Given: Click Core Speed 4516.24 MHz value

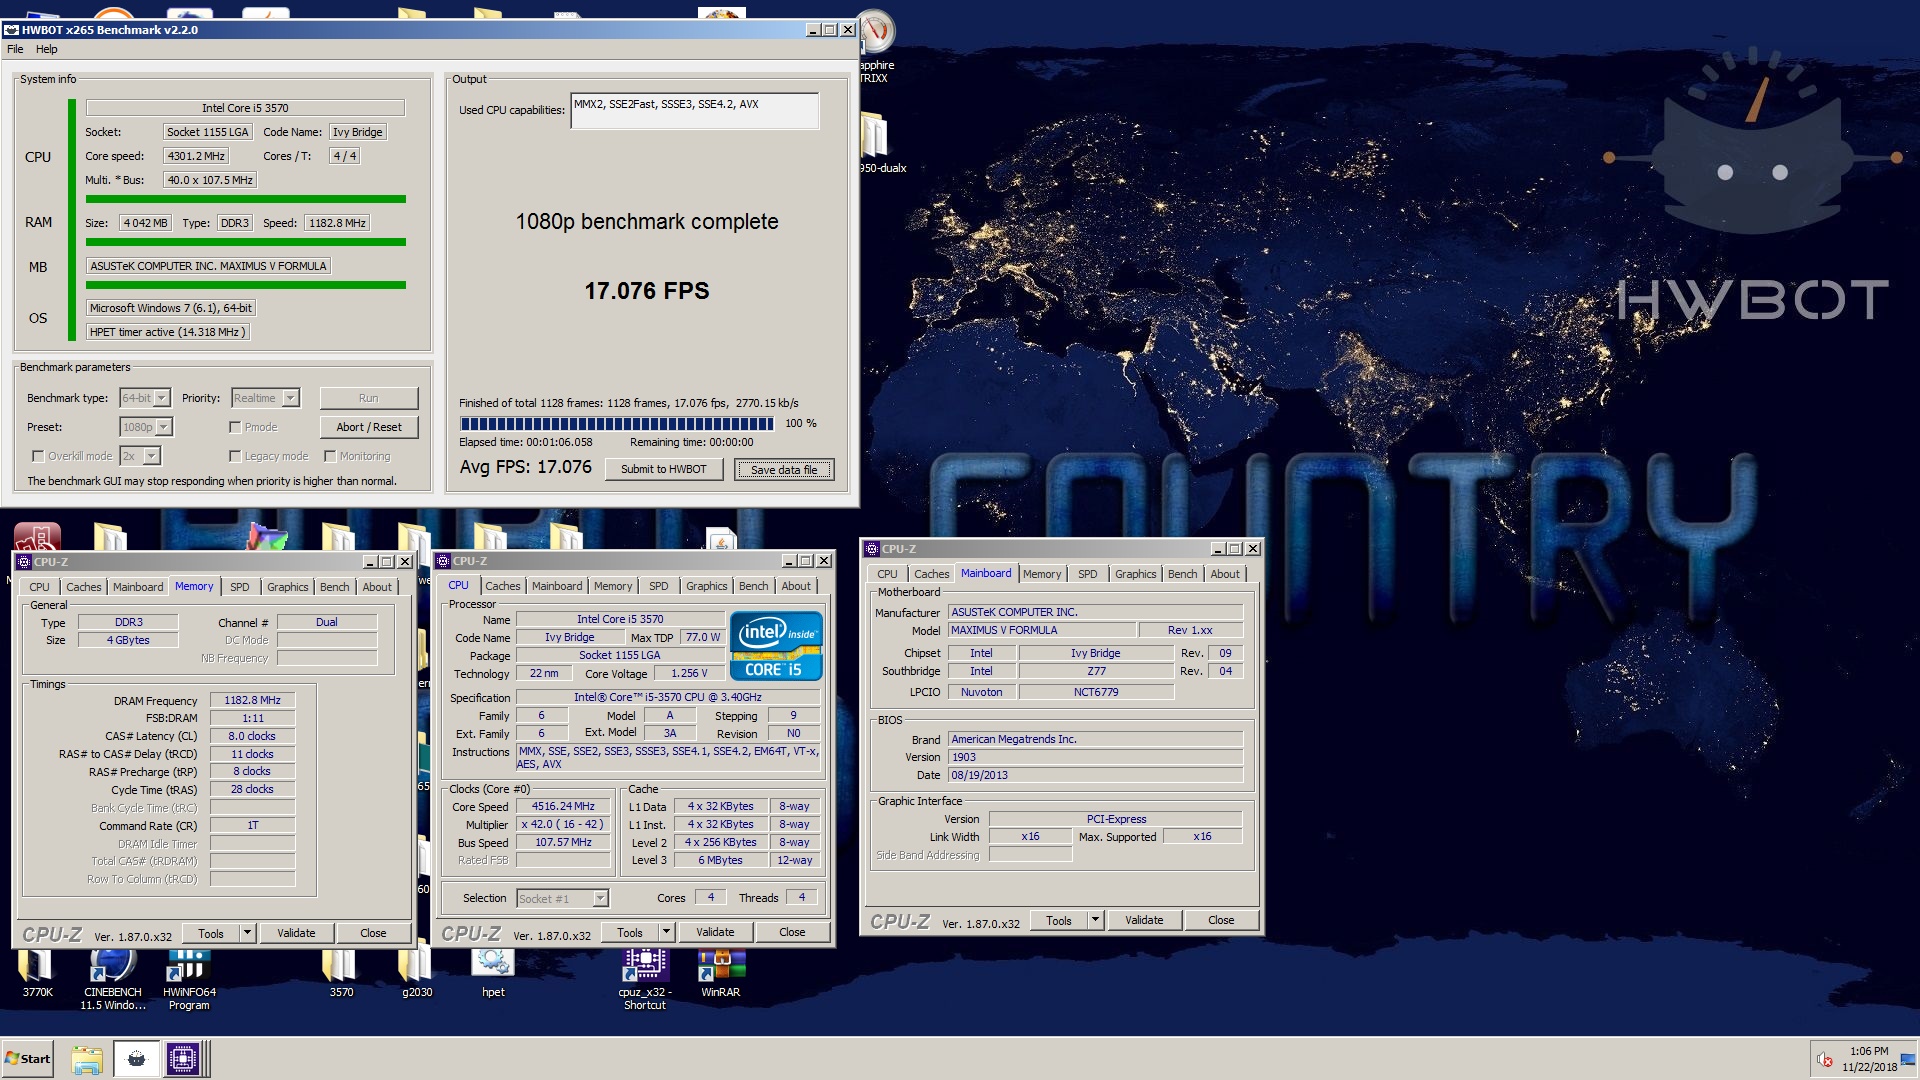Looking at the screenshot, I should click(x=563, y=806).
